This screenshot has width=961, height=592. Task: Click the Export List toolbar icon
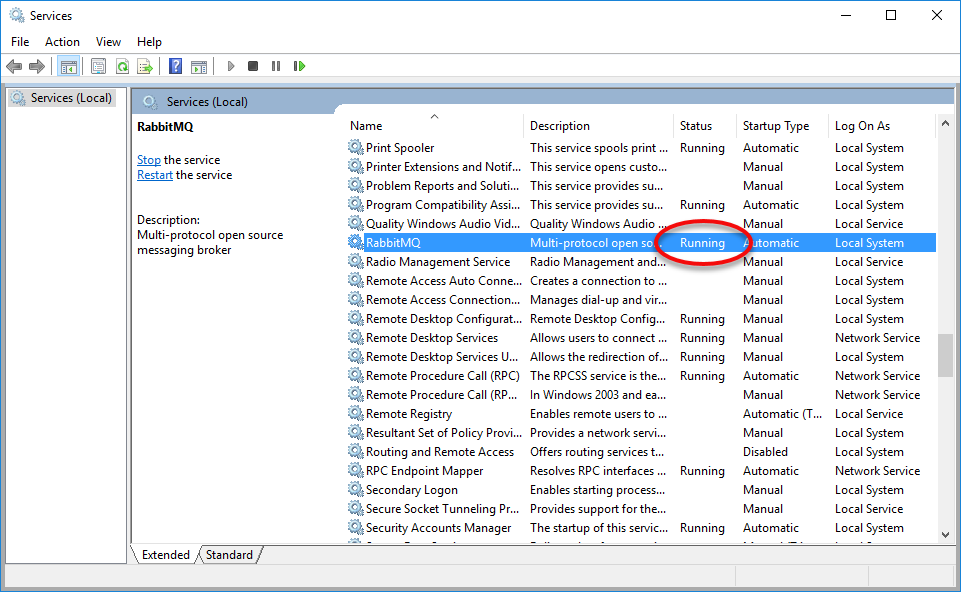(x=146, y=66)
